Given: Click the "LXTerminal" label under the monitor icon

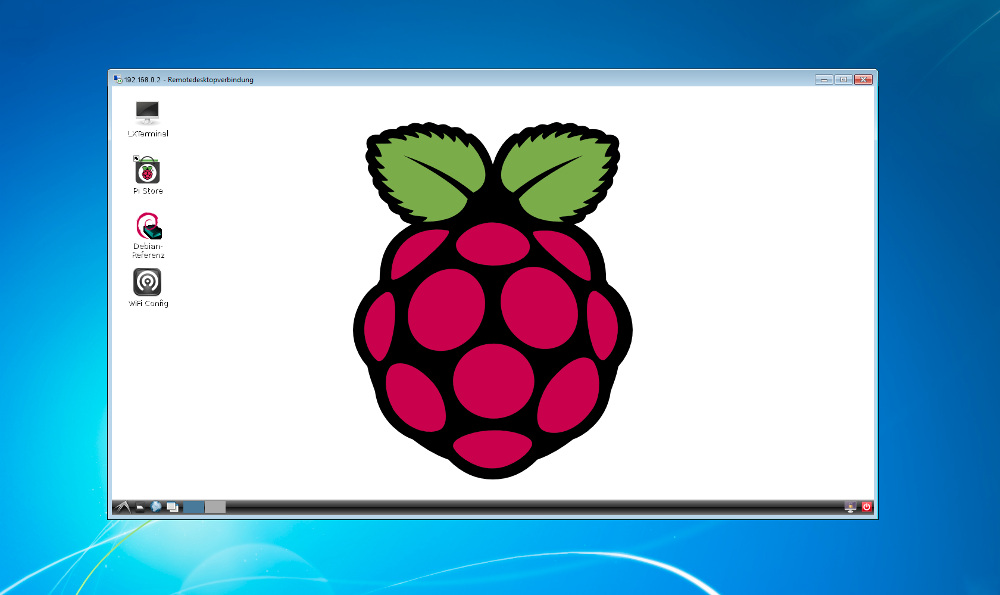Looking at the screenshot, I should coord(148,134).
